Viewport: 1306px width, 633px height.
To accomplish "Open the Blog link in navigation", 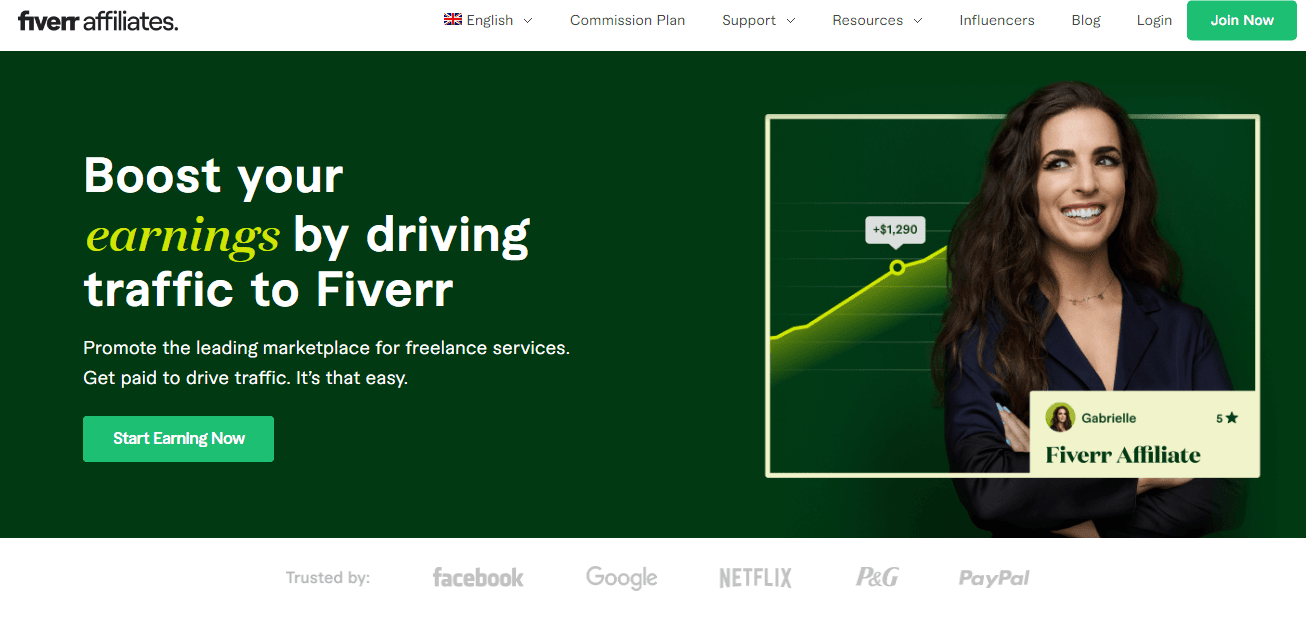I will [x=1085, y=20].
